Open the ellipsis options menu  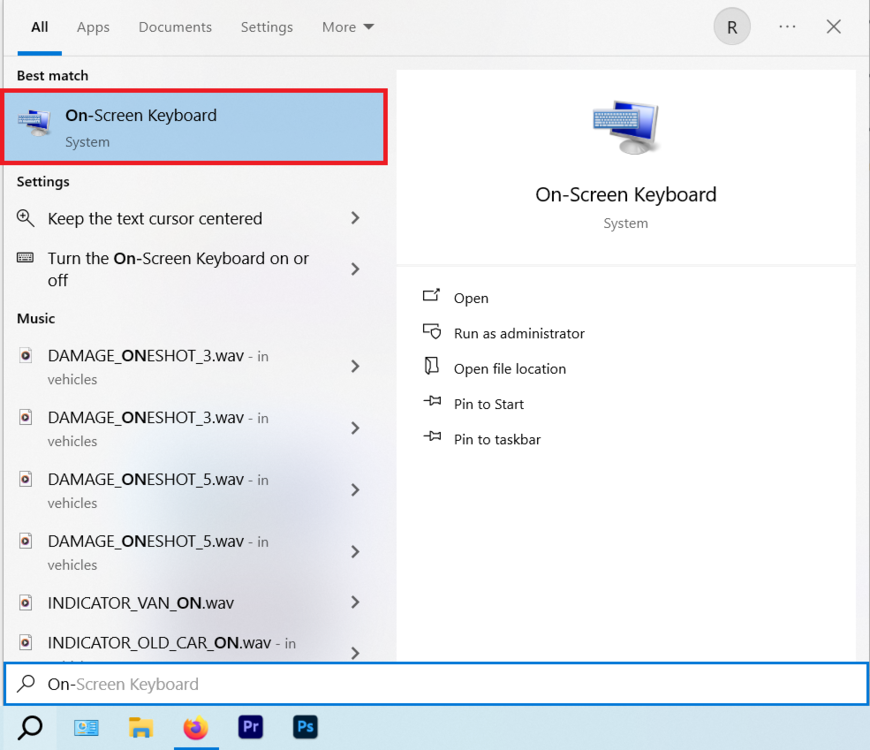tap(787, 27)
